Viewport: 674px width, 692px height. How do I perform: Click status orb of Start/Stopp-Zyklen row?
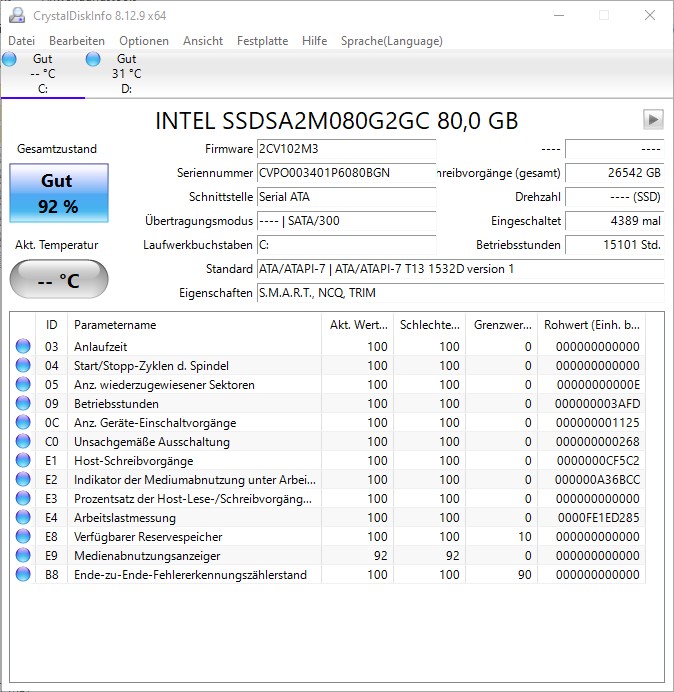(23, 365)
